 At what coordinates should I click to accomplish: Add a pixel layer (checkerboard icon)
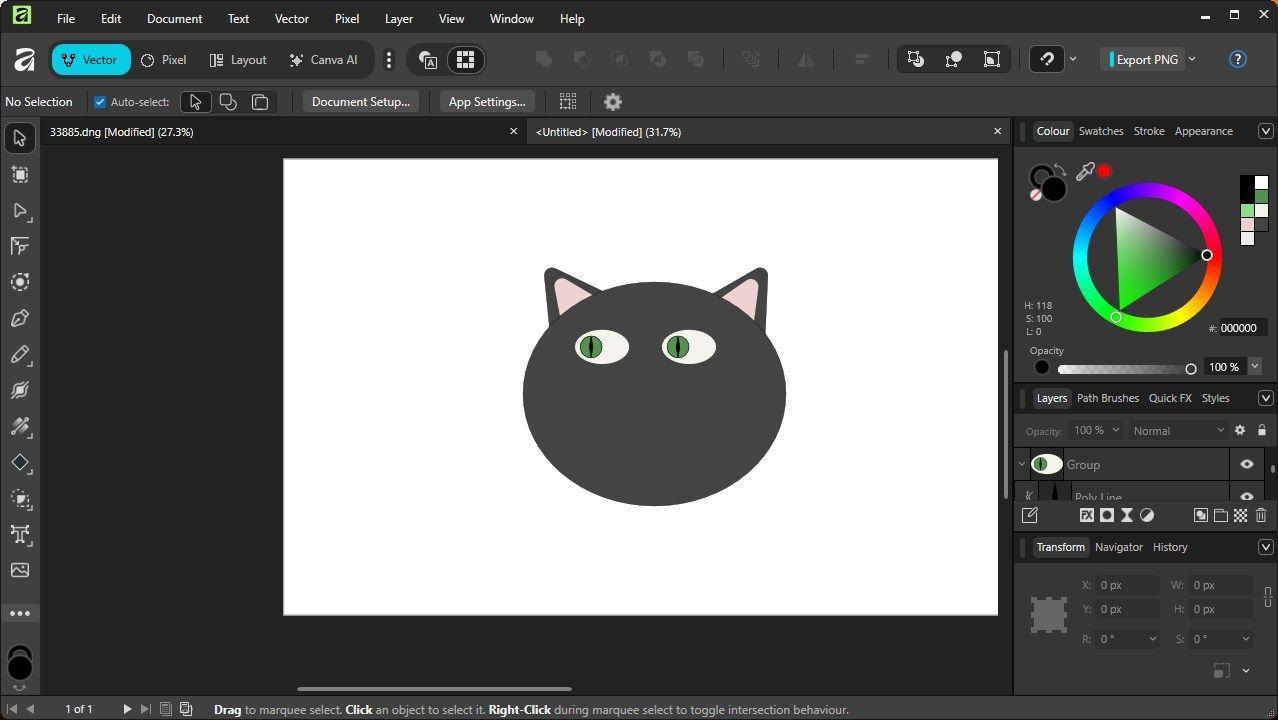(x=1241, y=516)
